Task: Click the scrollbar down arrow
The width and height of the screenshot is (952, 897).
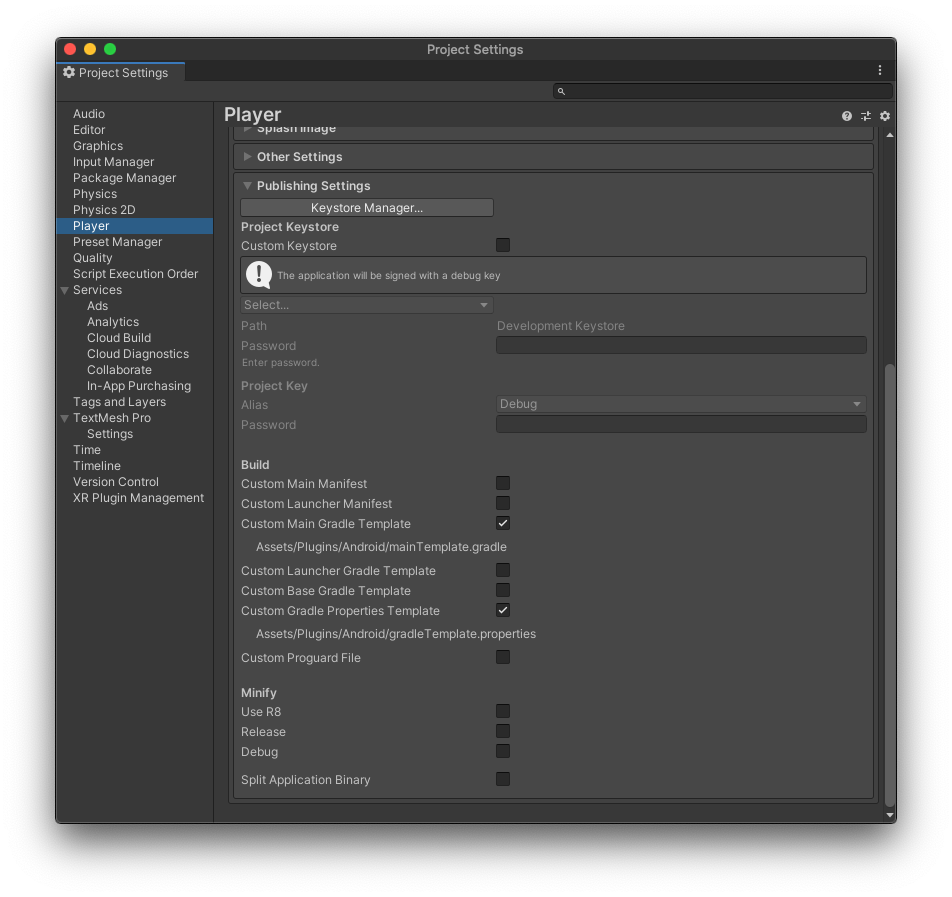Action: click(890, 815)
